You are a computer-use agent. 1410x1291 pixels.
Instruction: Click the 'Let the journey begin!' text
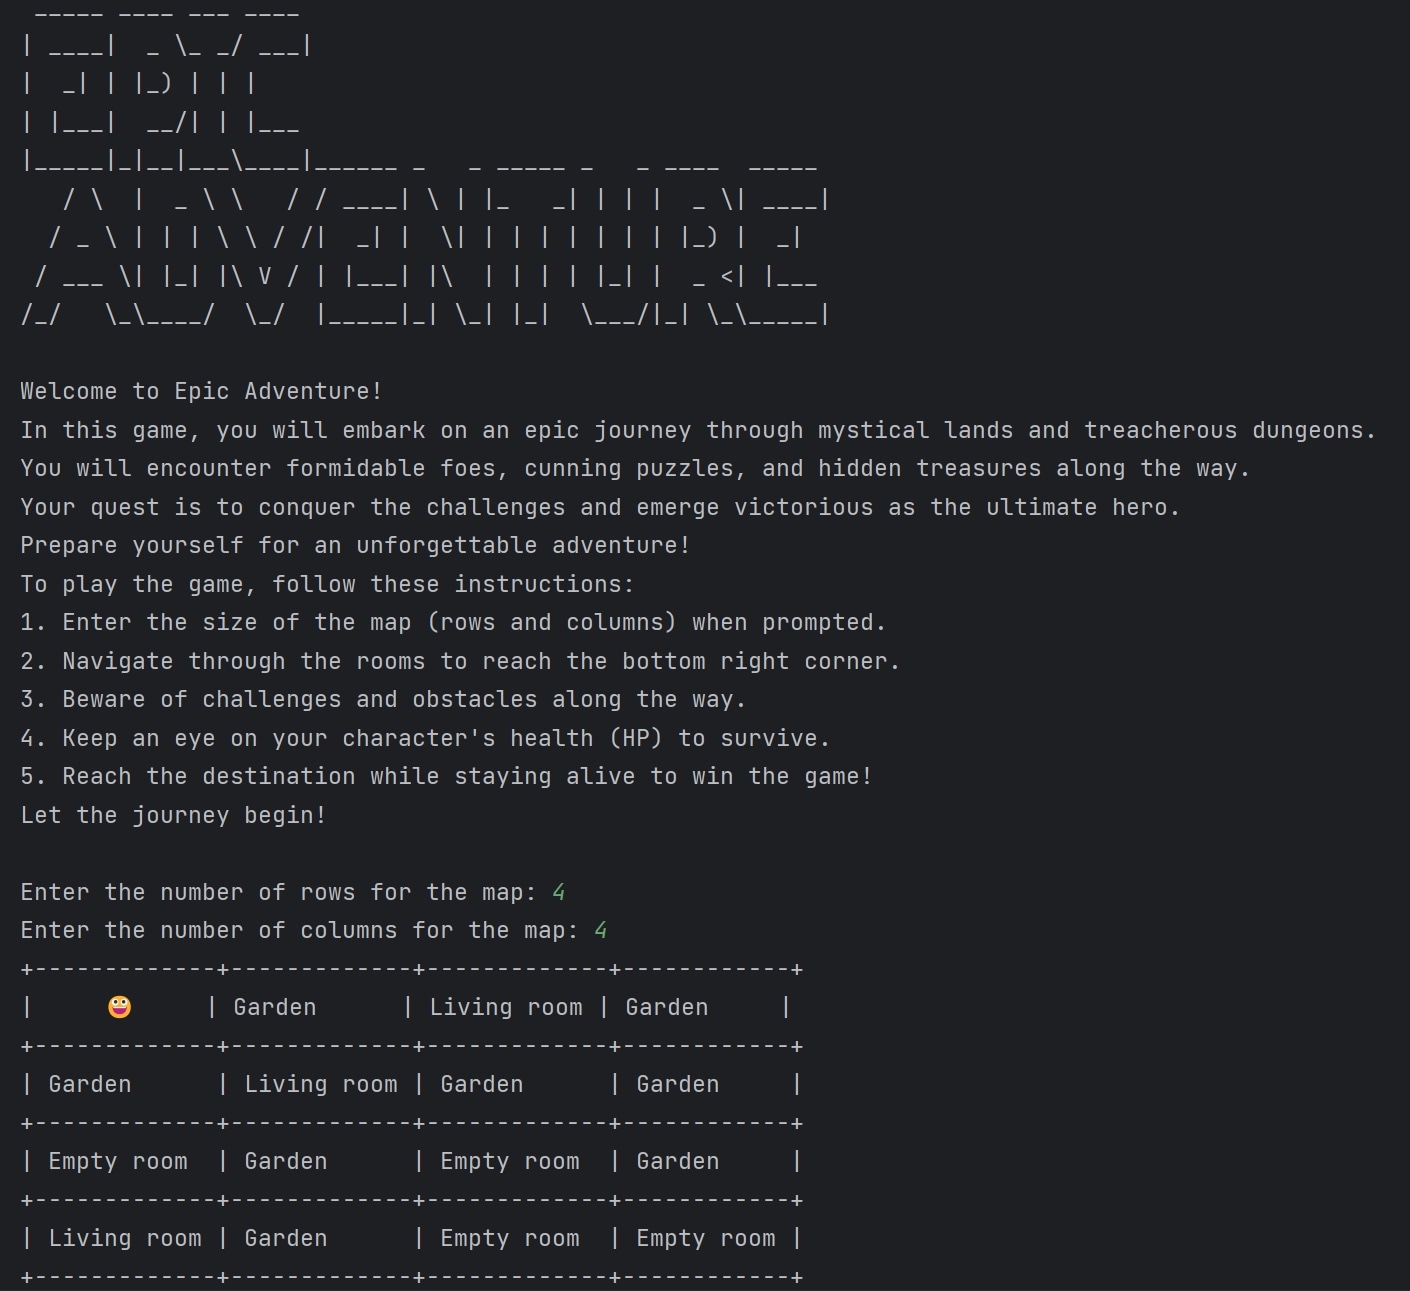tap(173, 815)
